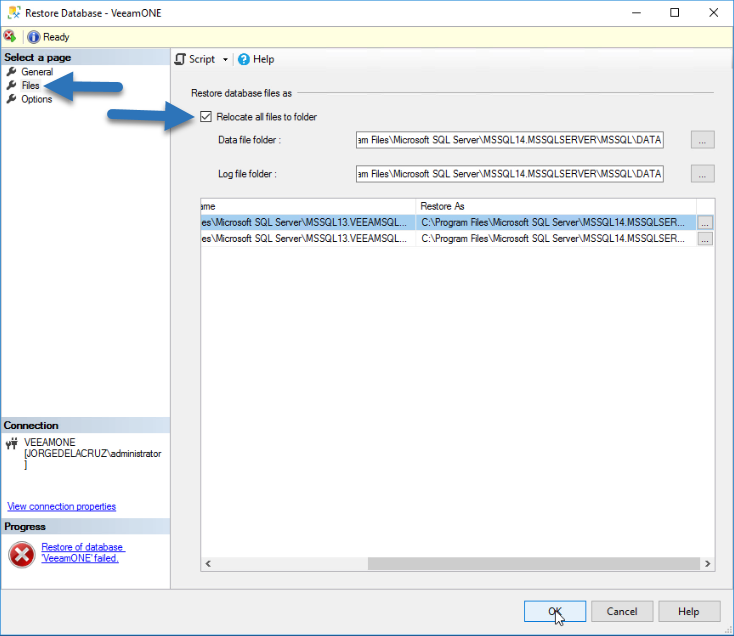Click the first row Restore As path cell
This screenshot has width=734, height=636.
pyautogui.click(x=556, y=222)
